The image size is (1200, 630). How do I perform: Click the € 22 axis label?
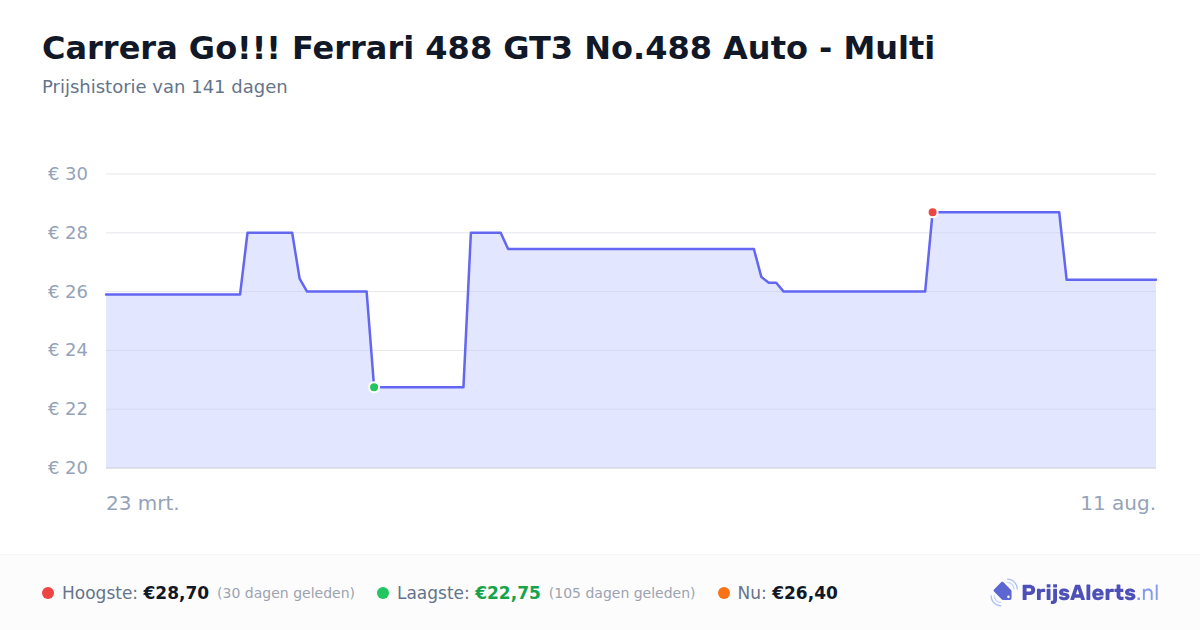pos(68,409)
